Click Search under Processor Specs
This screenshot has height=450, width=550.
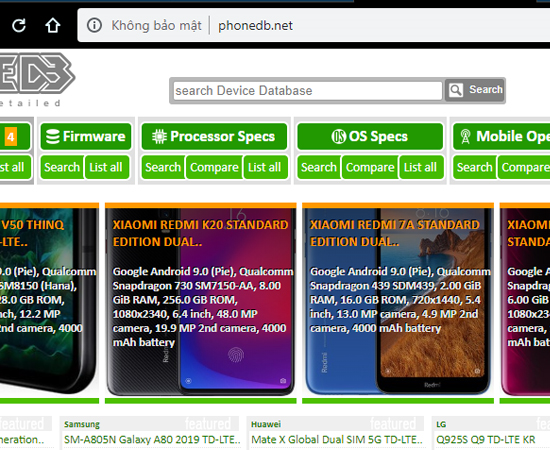(x=163, y=167)
